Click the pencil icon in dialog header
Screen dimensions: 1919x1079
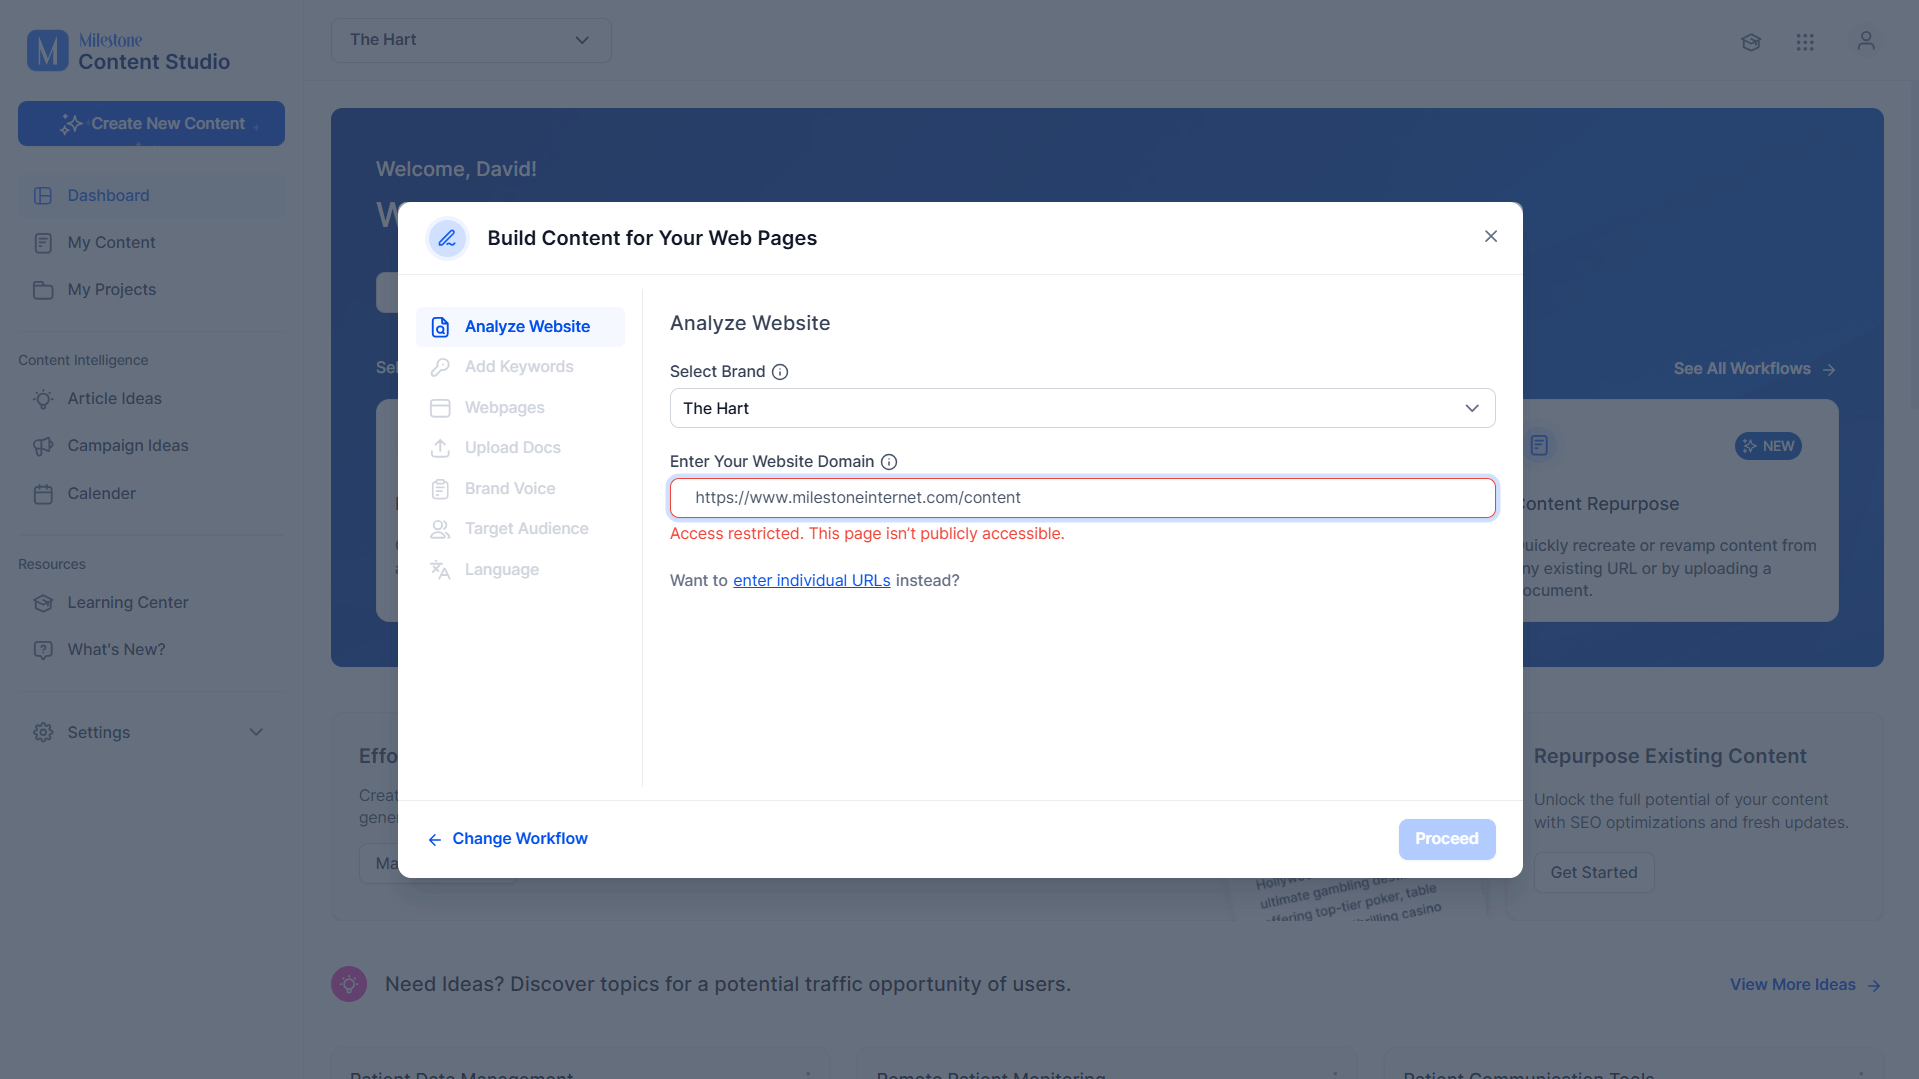tap(447, 238)
